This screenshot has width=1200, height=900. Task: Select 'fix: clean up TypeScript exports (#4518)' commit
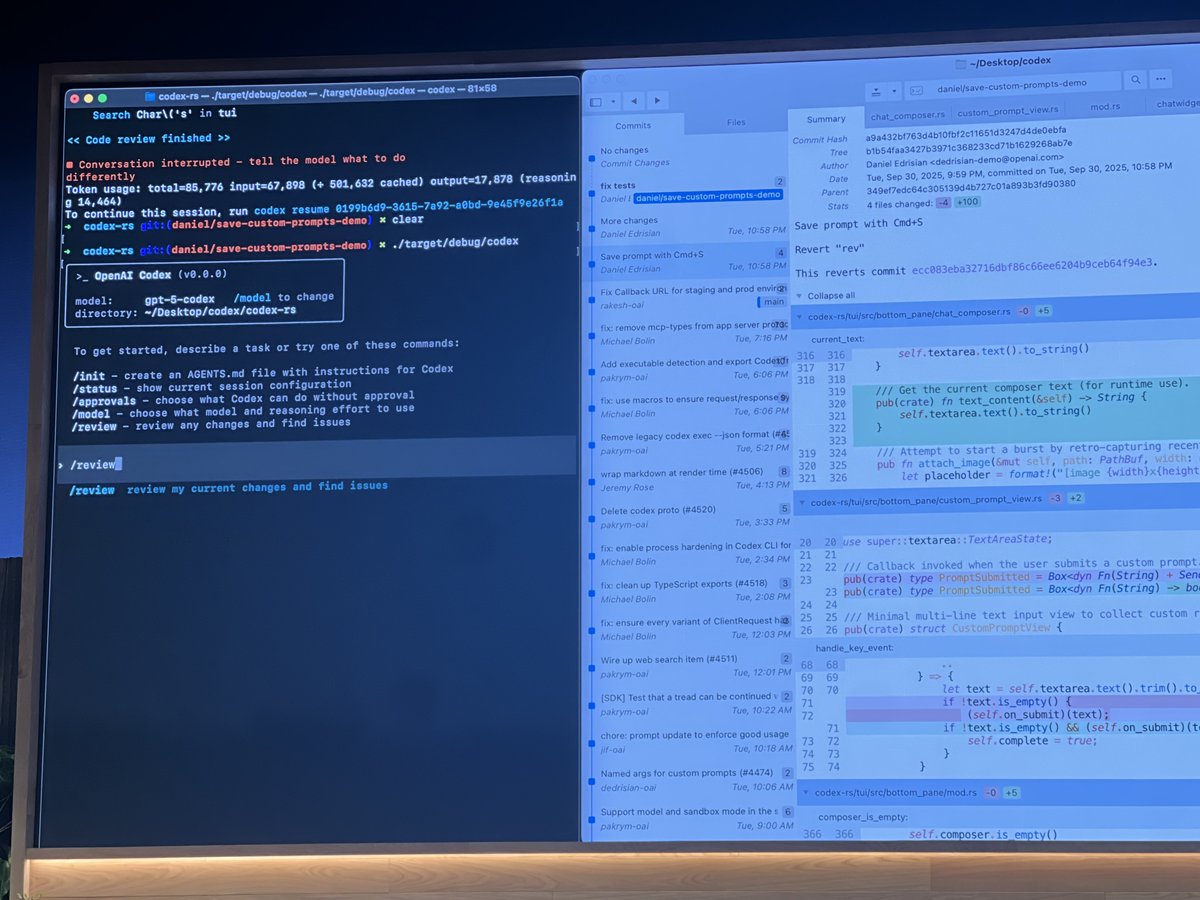(690, 590)
